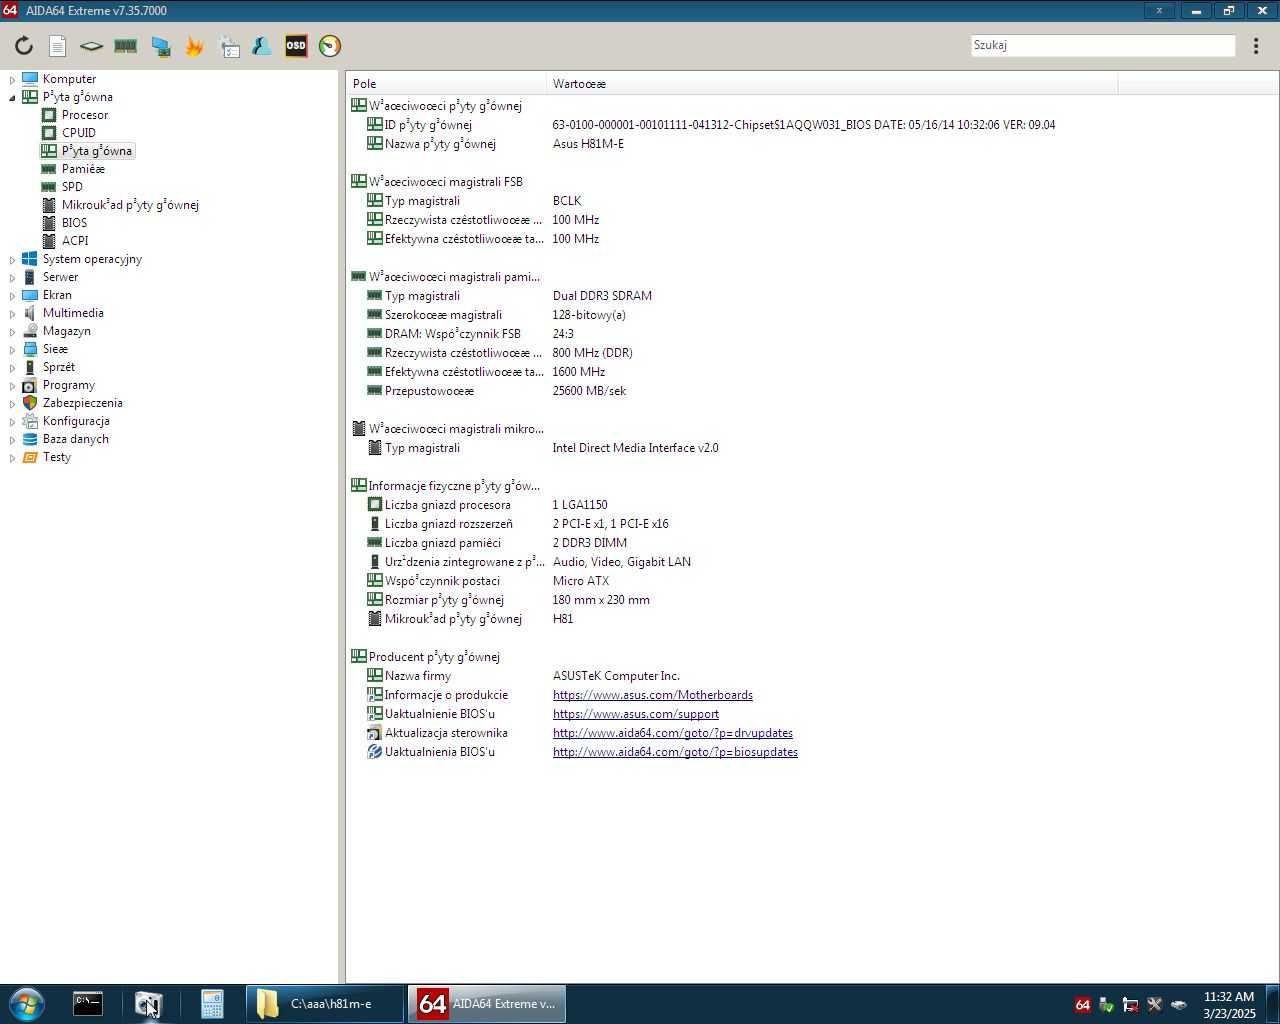Switch to the C:\aaa\h81m-e taskbar window
1280x1024 pixels.
[326, 1004]
